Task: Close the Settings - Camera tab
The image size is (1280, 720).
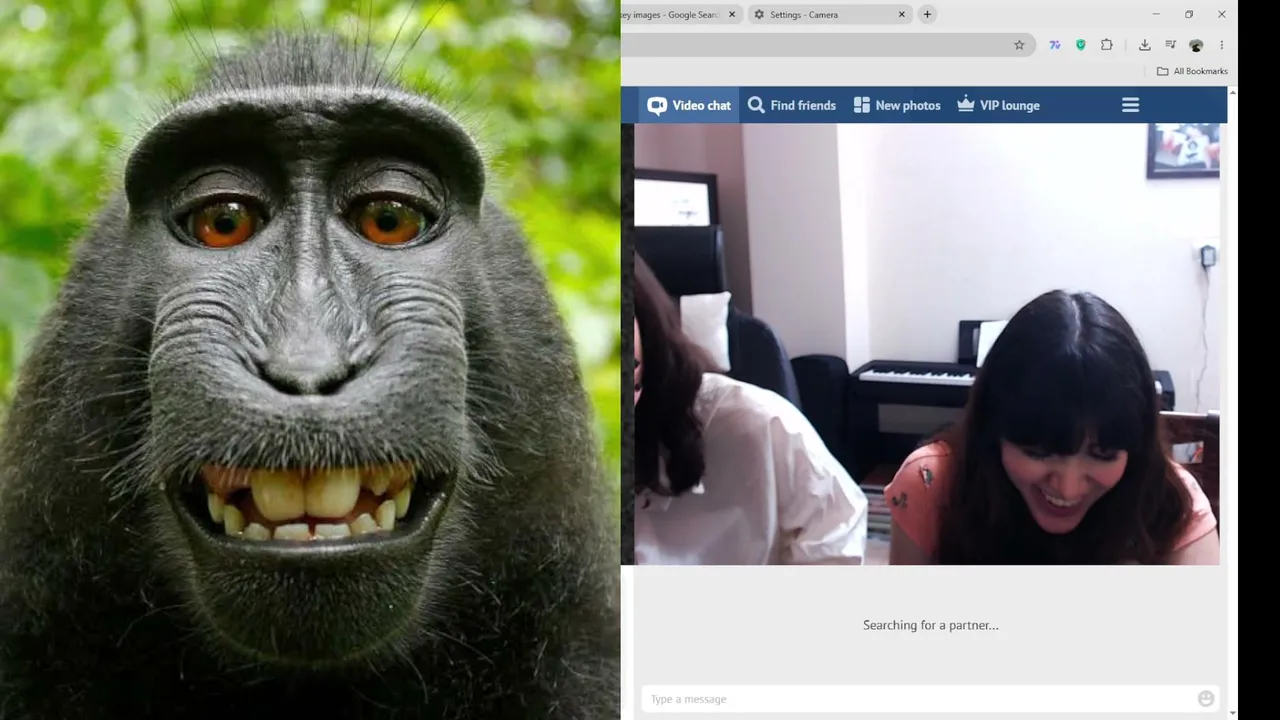Action: 902,15
